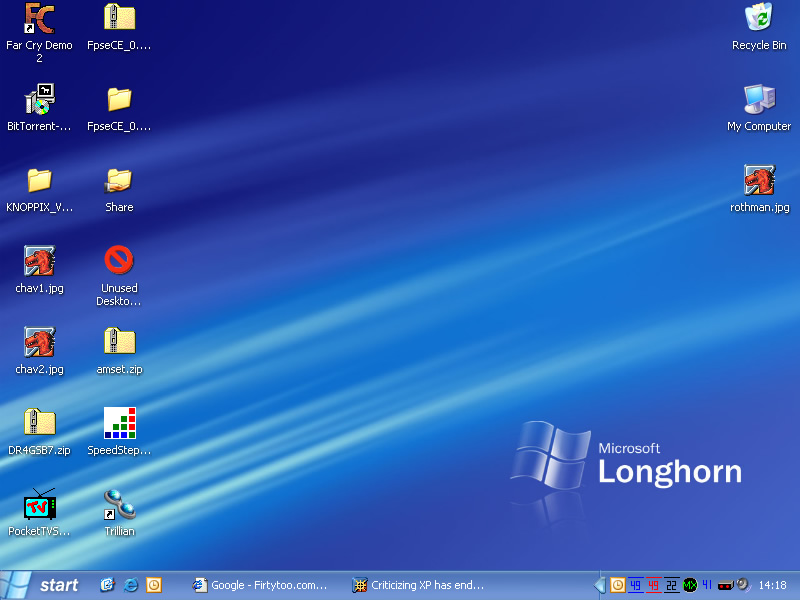800x600 pixels.
Task: Select the KNOPPIX folder on desktop
Action: pos(39,181)
